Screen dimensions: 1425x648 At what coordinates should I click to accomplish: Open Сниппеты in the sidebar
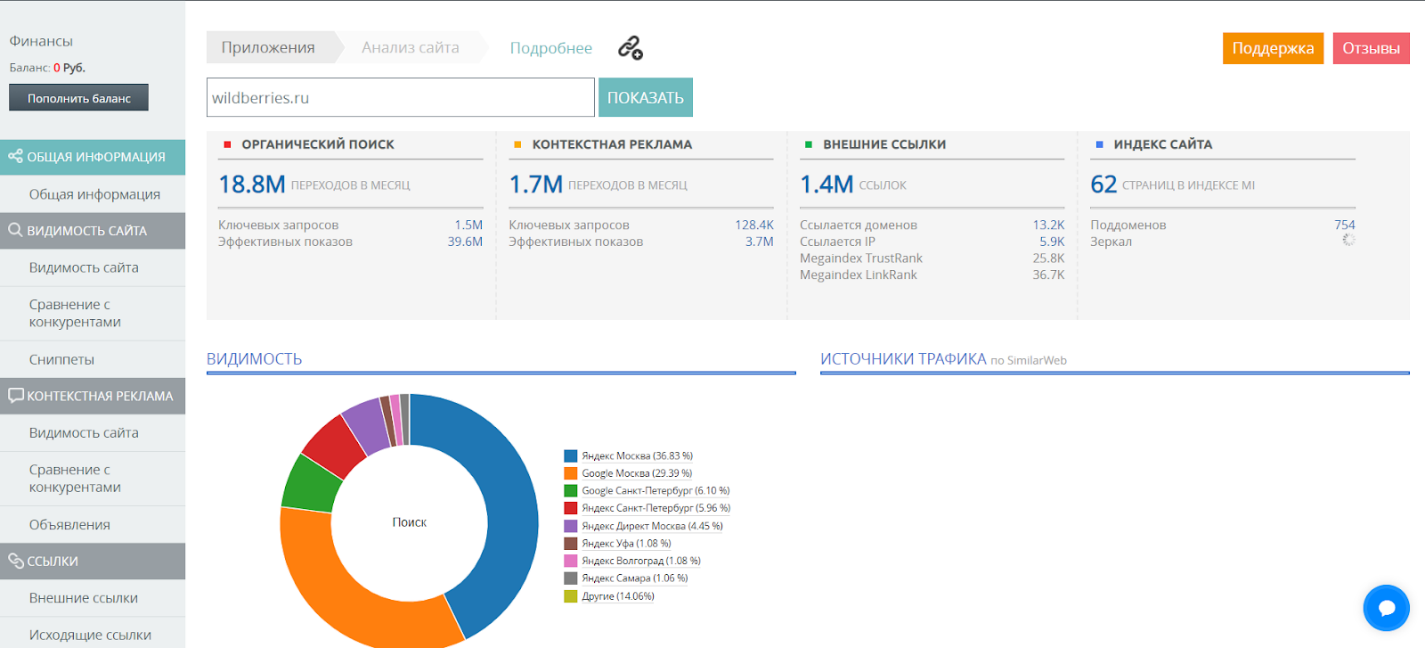(x=92, y=360)
